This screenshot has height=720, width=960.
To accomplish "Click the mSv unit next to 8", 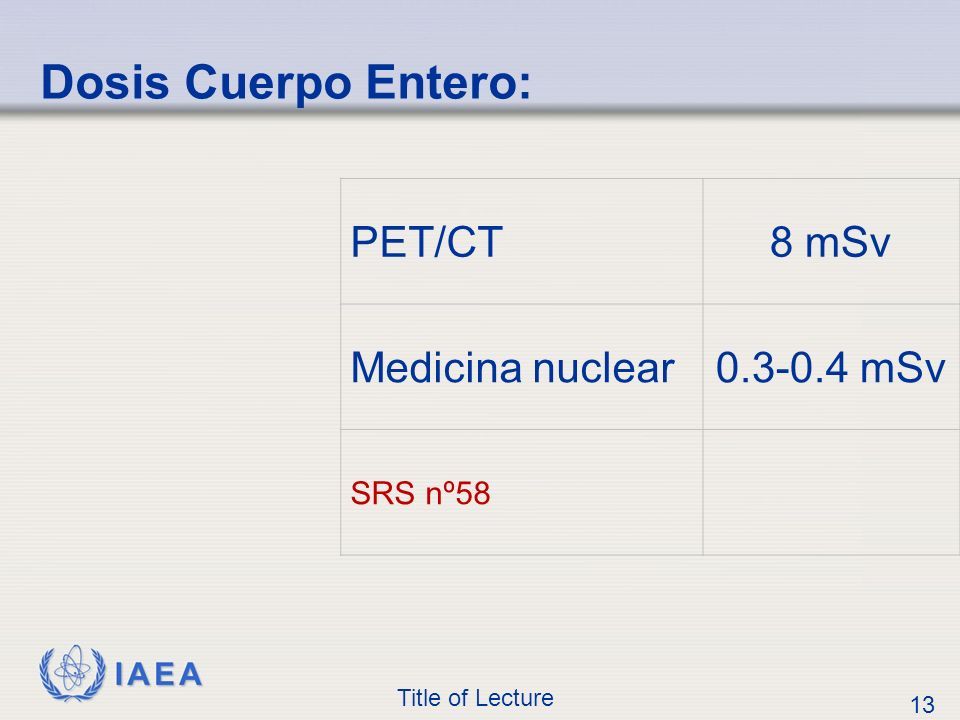I will pyautogui.click(x=847, y=242).
